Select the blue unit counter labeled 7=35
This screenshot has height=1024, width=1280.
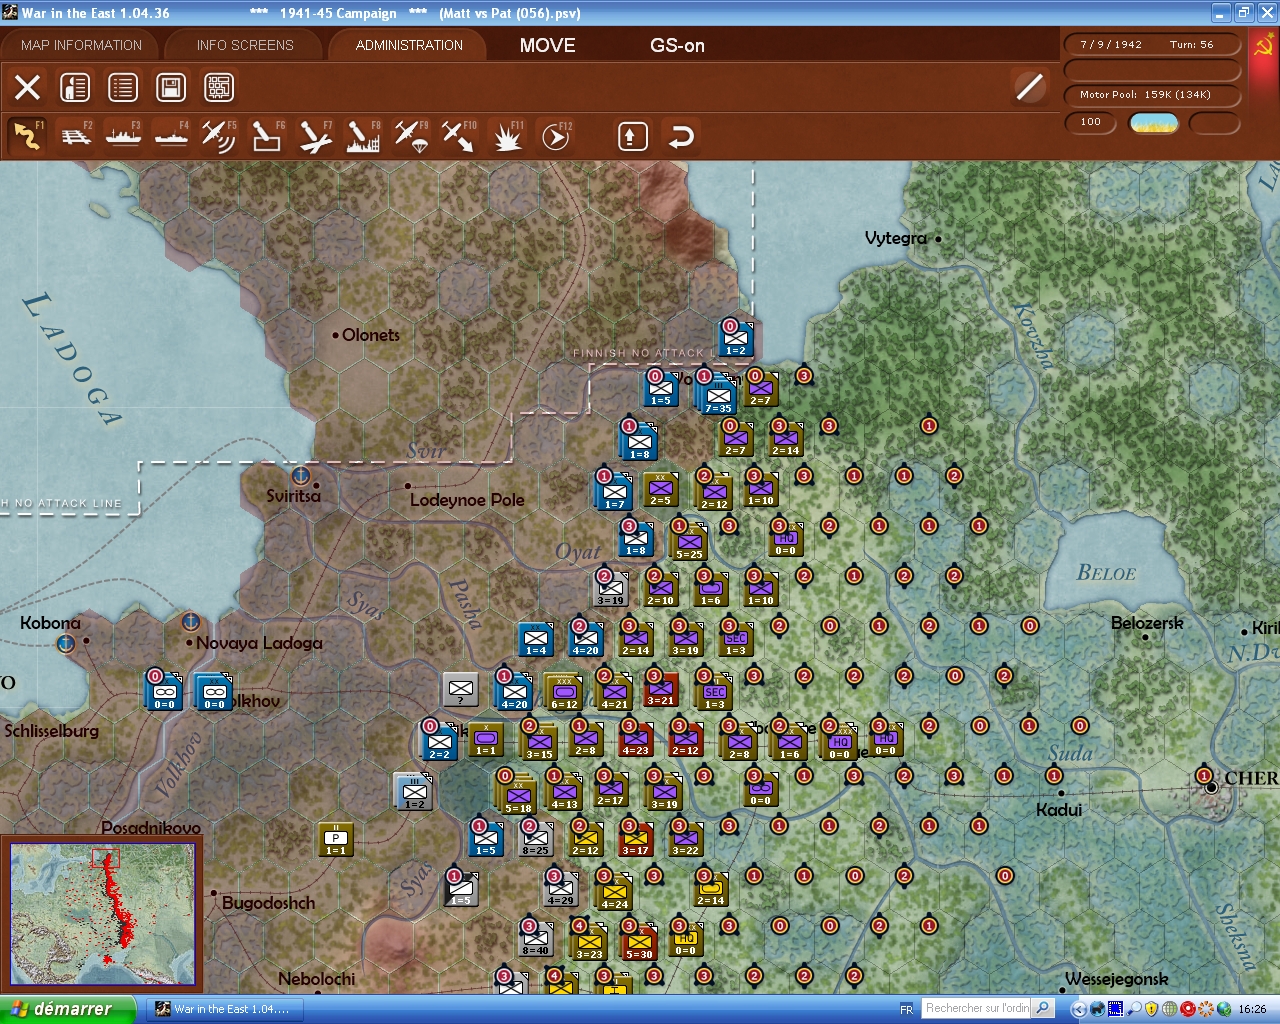[718, 393]
